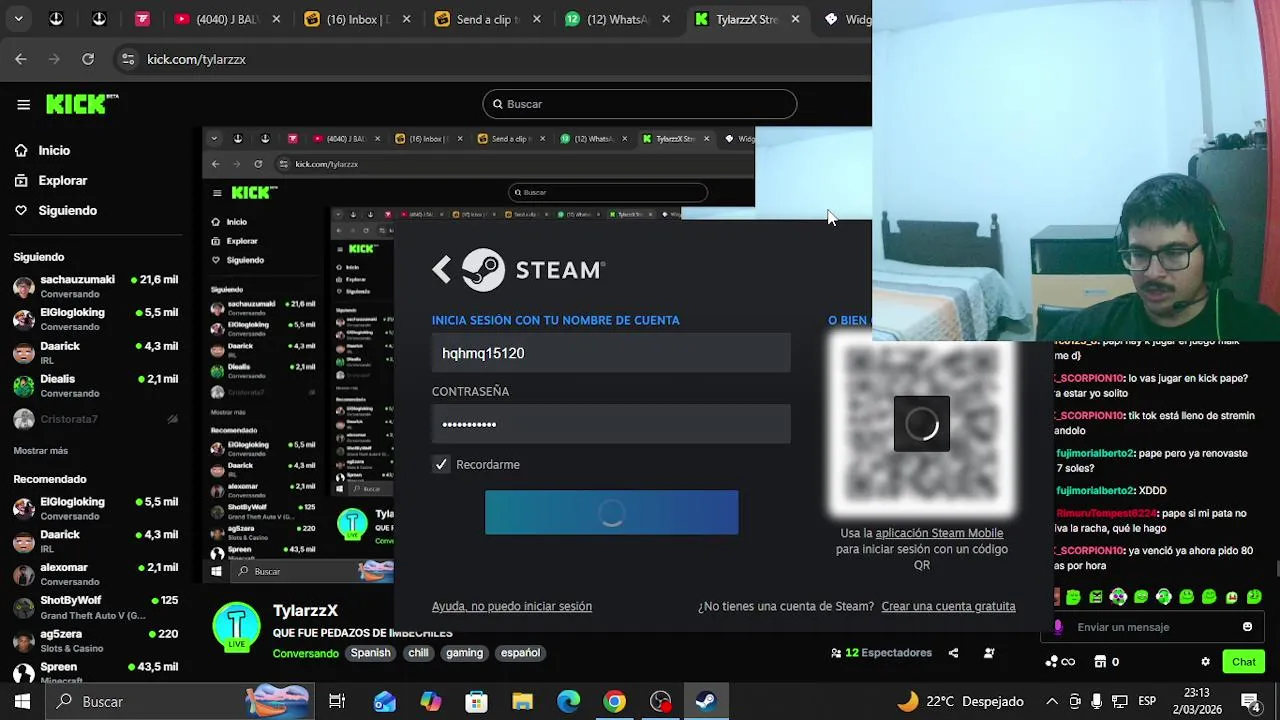This screenshot has width=1280, height=720.
Task: Click the Kick search box
Action: [x=640, y=104]
